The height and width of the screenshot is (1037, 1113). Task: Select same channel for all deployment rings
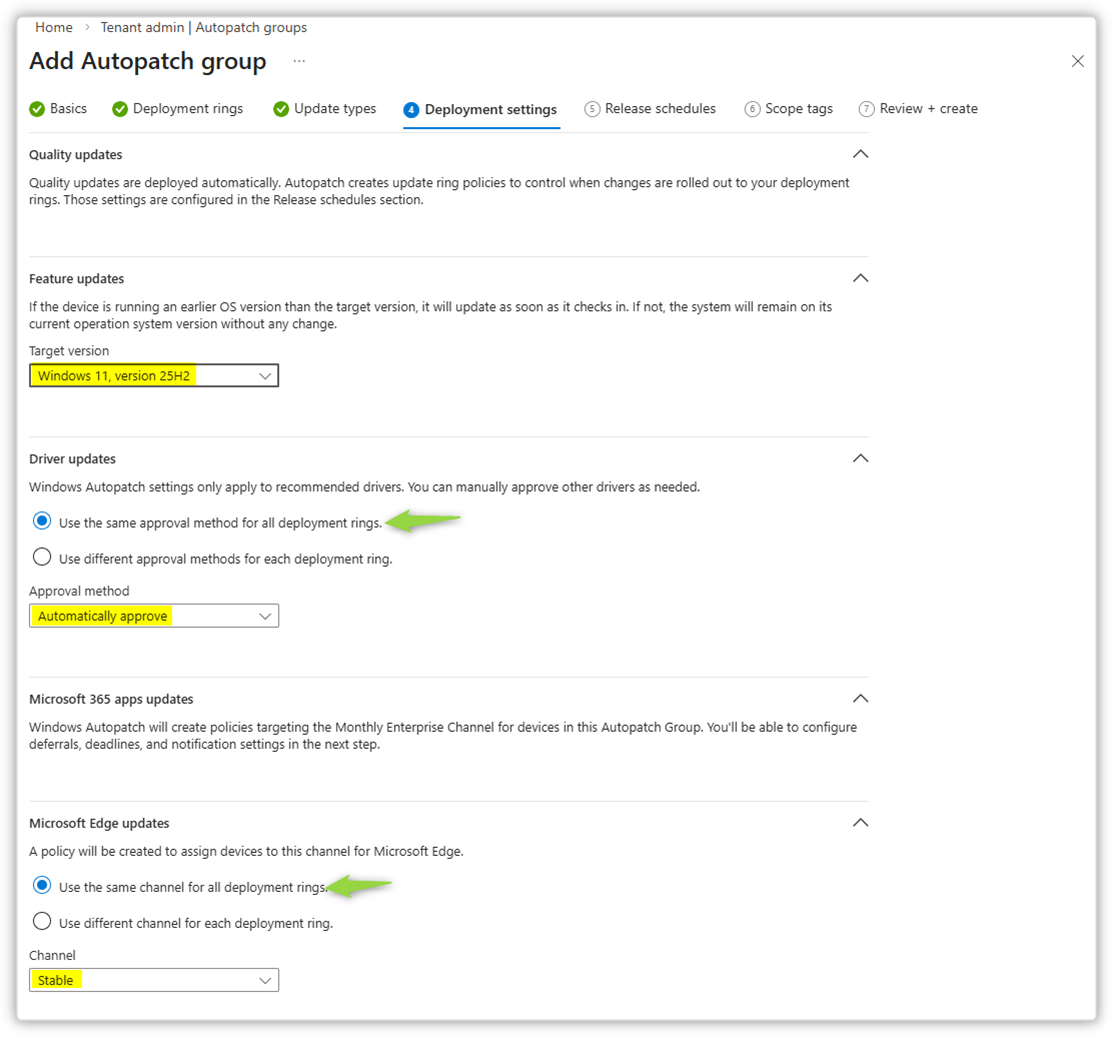click(x=42, y=886)
